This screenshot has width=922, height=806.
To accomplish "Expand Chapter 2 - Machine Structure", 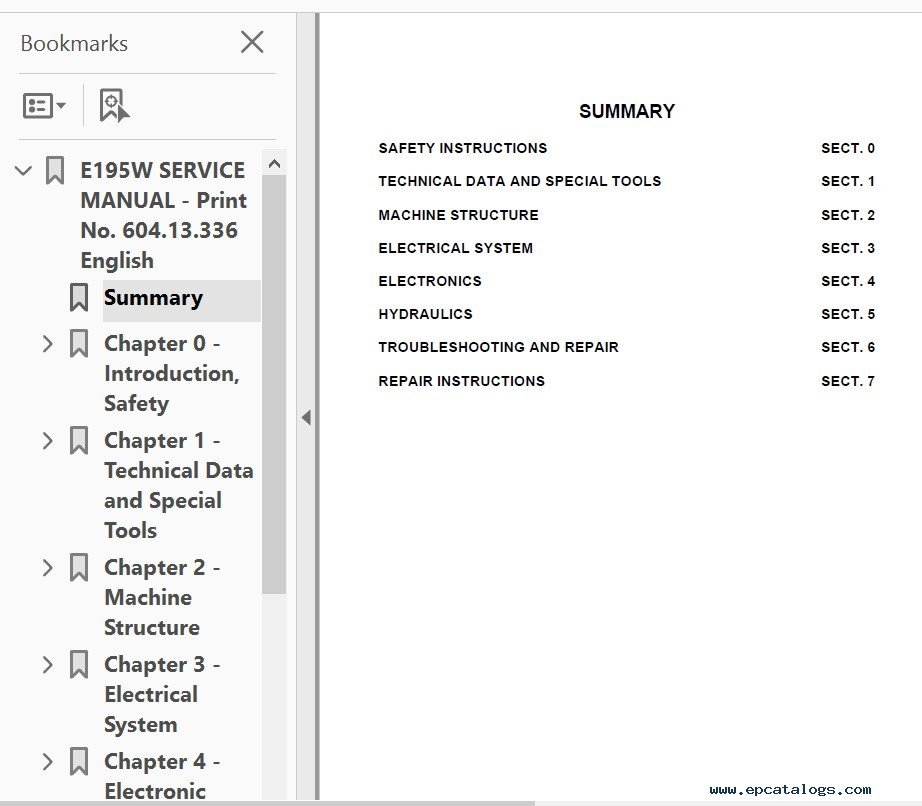I will (x=48, y=568).
